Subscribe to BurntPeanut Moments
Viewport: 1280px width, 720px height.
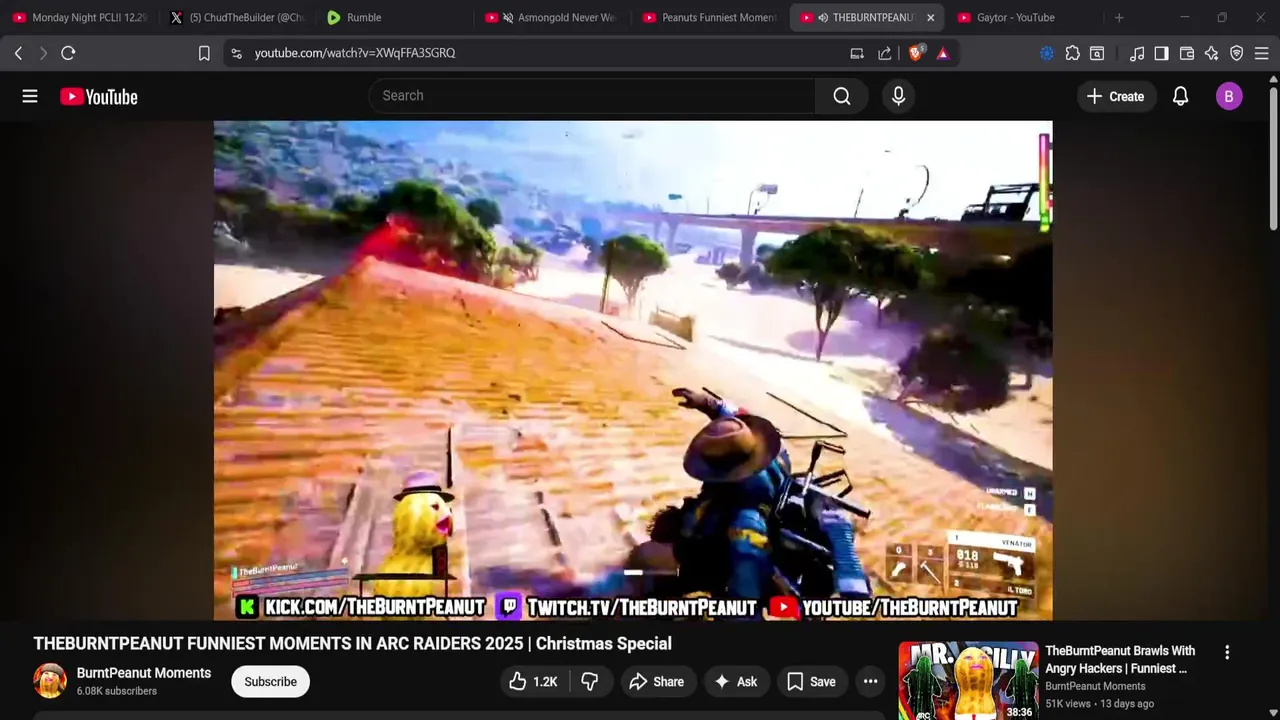coord(270,682)
